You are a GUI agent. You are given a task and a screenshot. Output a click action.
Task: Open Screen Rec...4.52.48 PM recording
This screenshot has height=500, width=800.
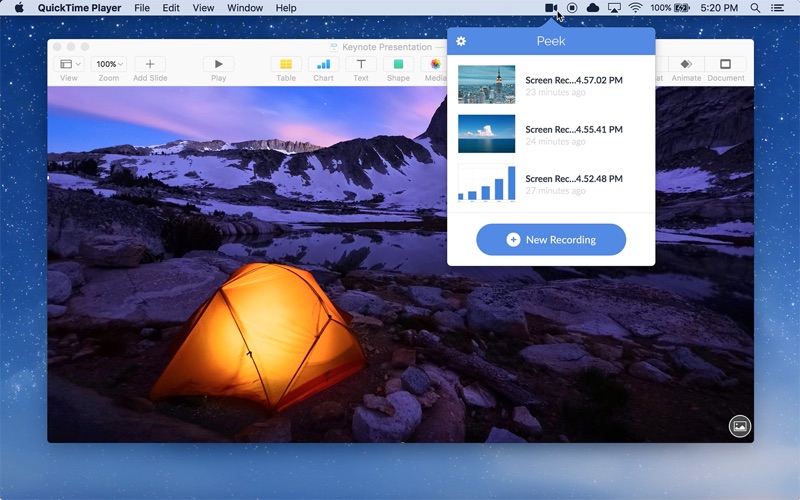click(551, 183)
